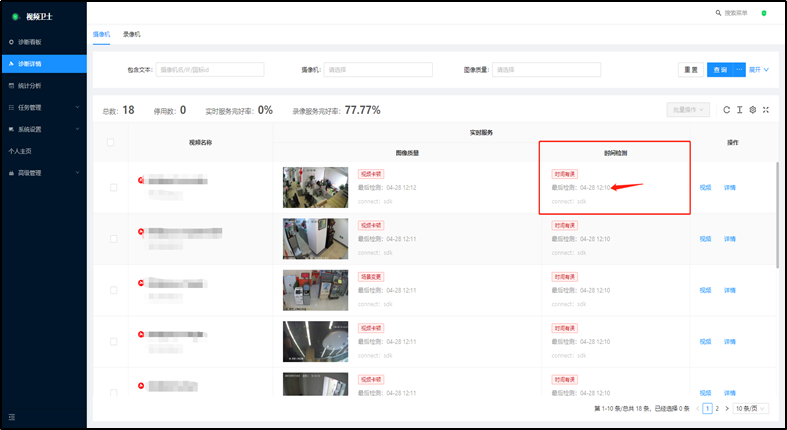Click first row's 视频卡顿 tag
Viewport: 787px width, 430px height.
(371, 174)
